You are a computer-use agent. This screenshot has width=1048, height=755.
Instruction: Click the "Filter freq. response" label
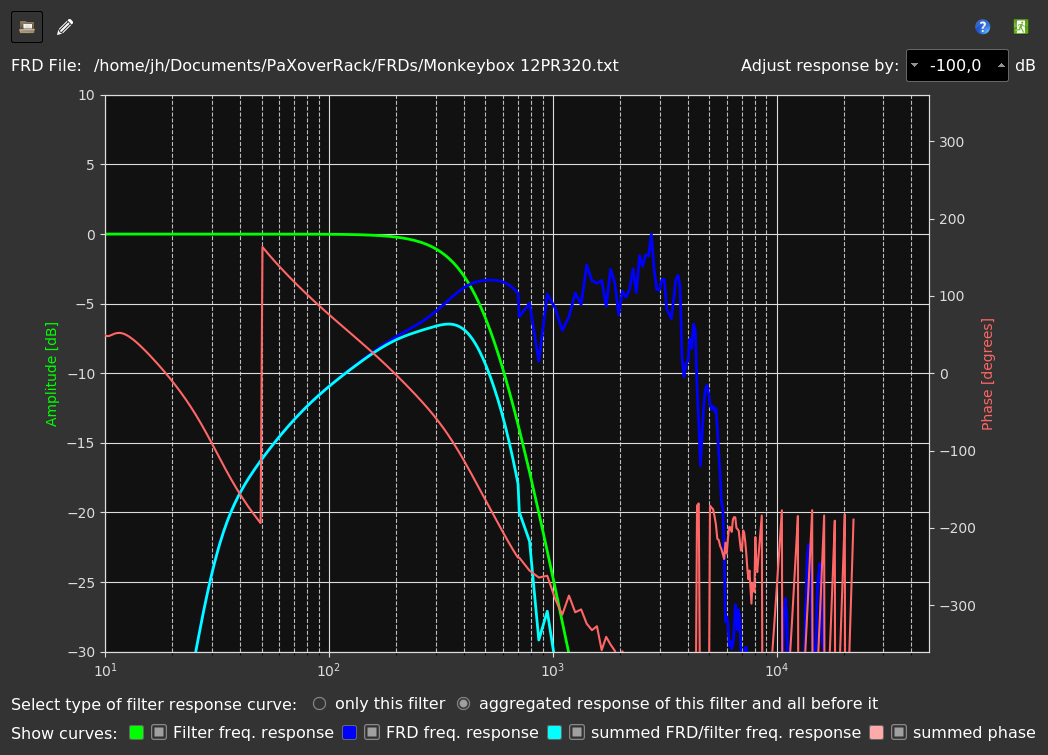[x=253, y=732]
